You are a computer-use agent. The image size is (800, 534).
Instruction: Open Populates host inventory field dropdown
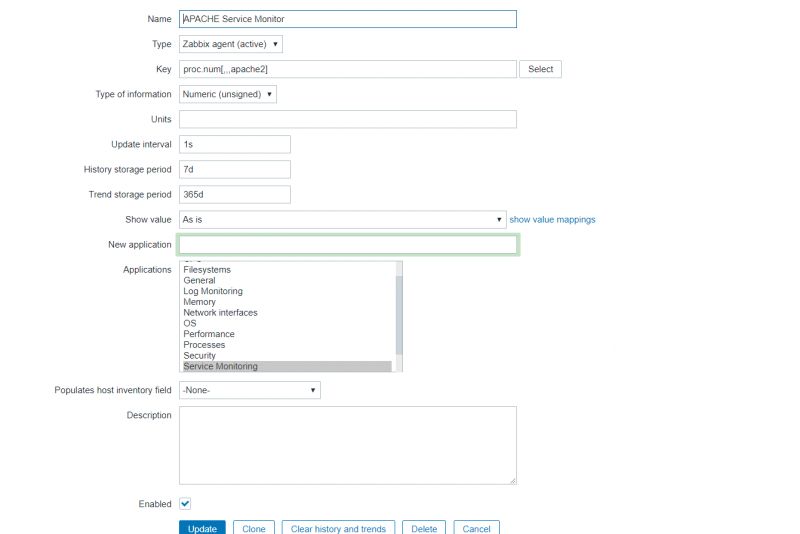point(250,390)
